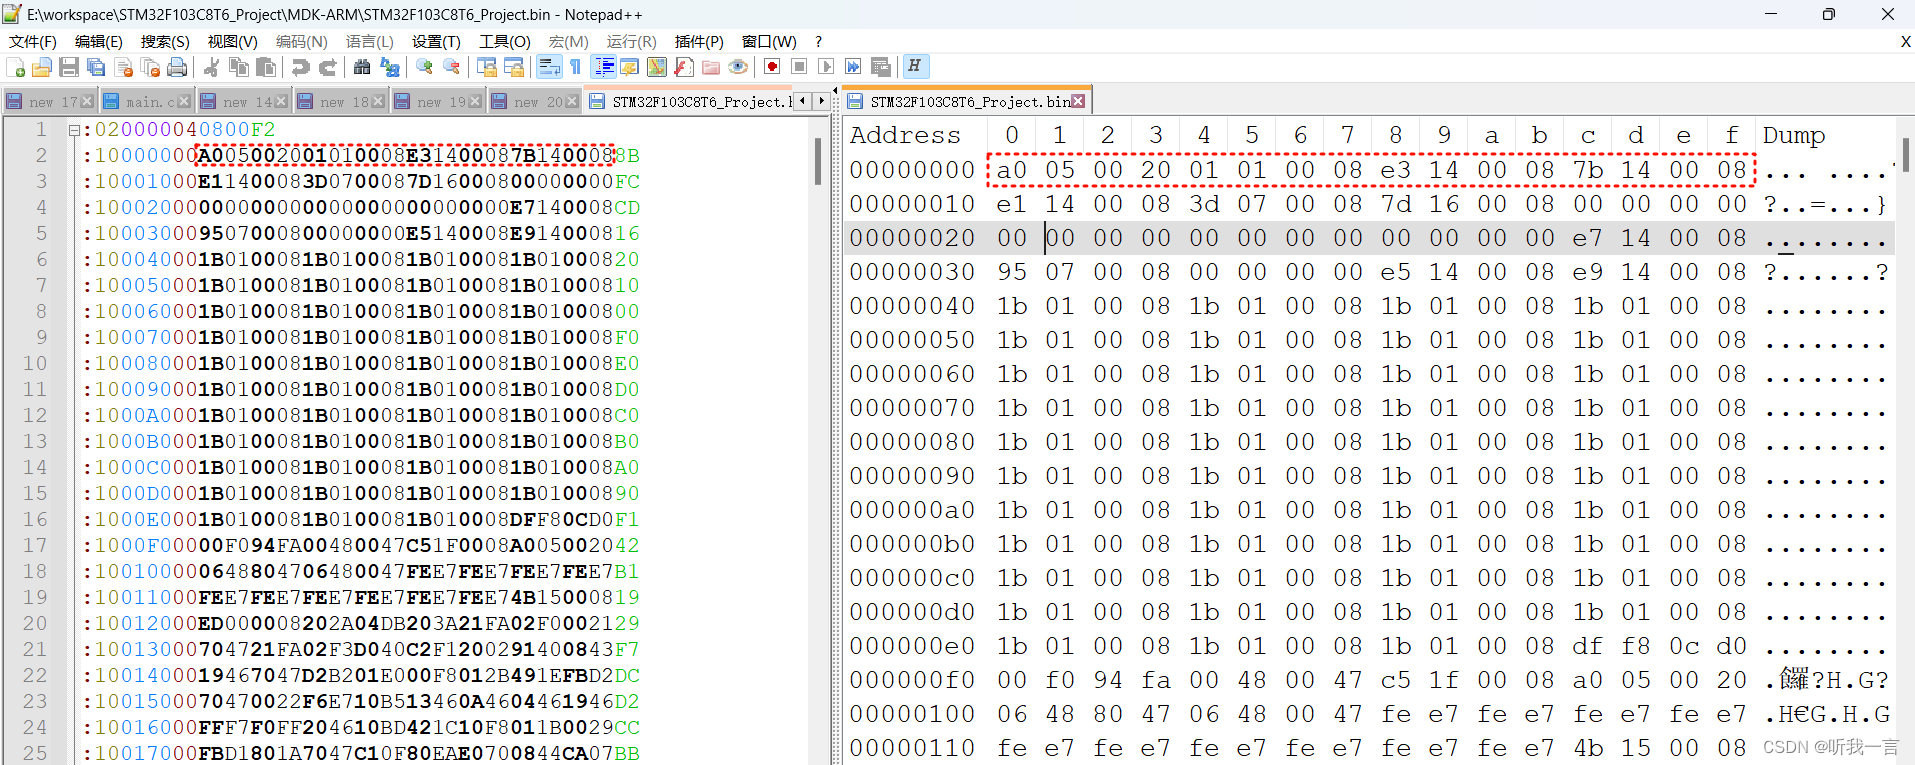
Task: Toggle Hex-Editor view with H icon
Action: tap(914, 67)
